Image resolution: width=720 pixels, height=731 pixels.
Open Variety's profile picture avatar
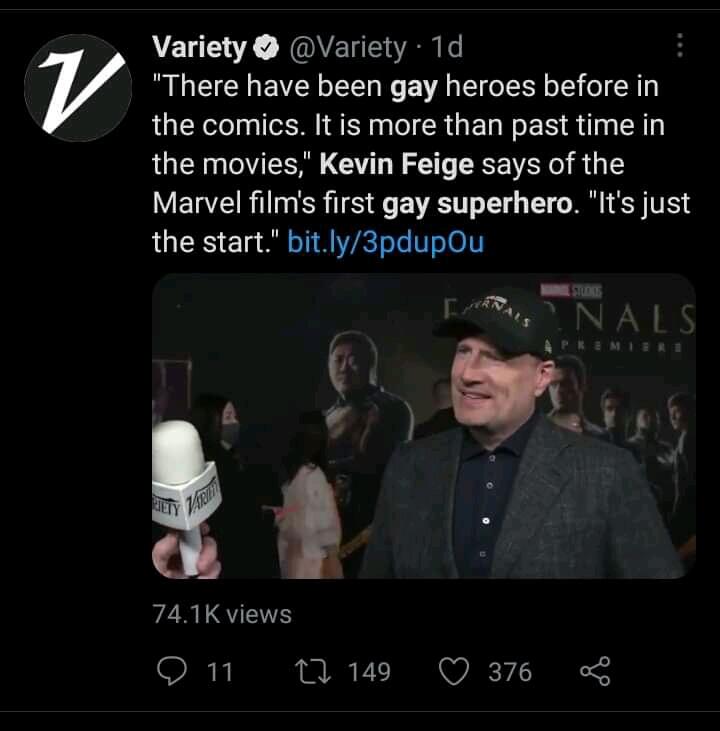coord(77,86)
